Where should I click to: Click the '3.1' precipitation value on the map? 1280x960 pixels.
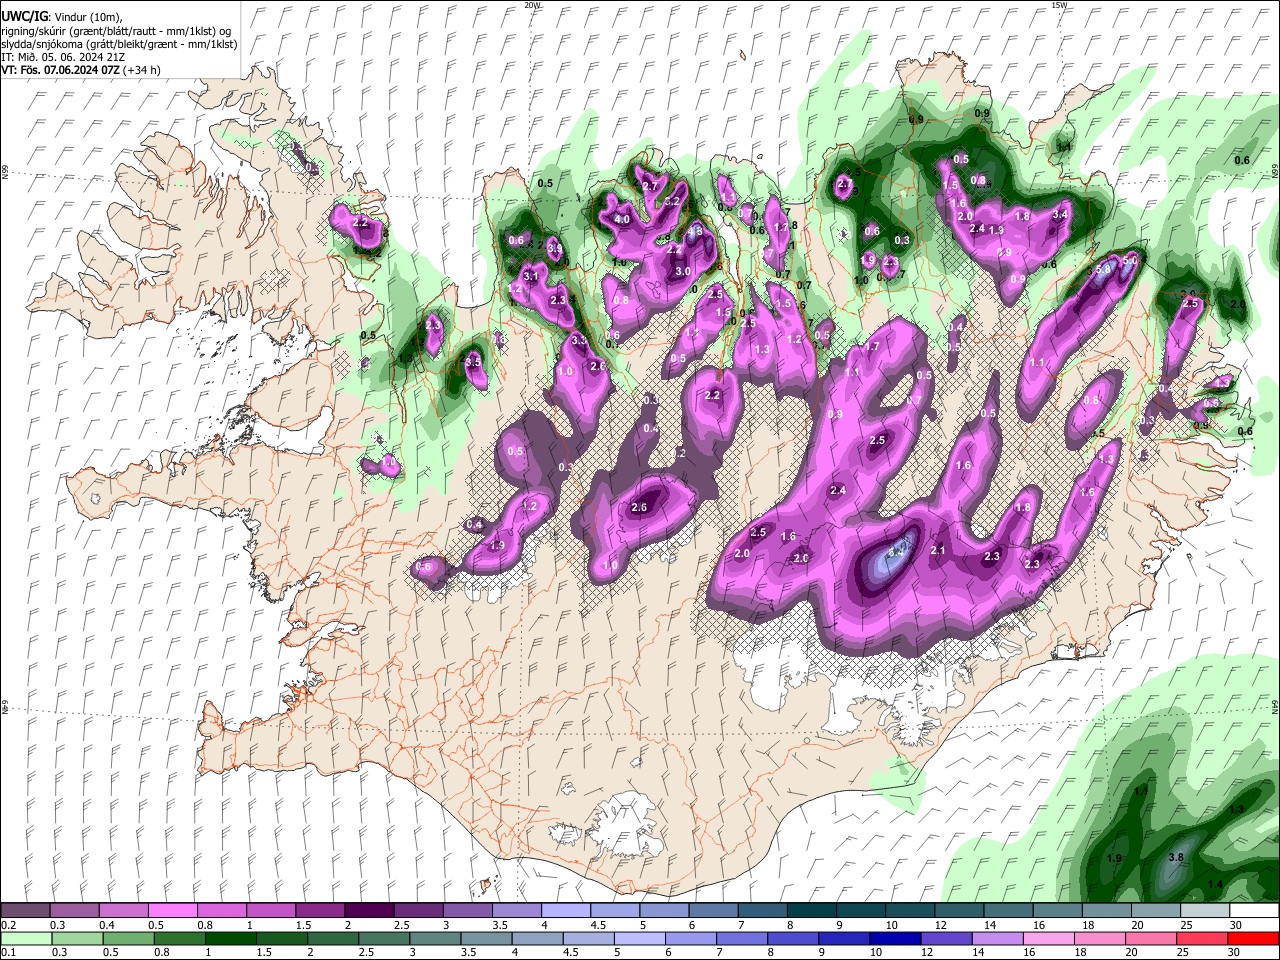point(531,277)
